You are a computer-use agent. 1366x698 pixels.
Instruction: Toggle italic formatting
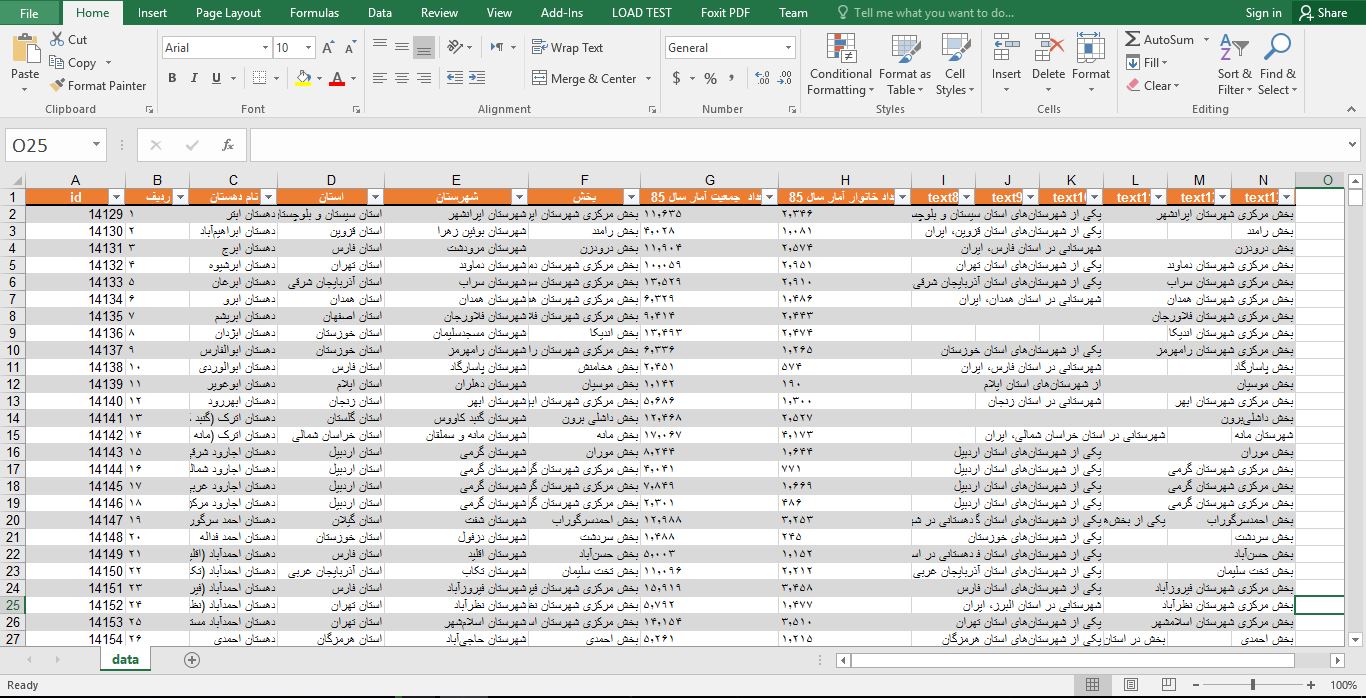(192, 78)
